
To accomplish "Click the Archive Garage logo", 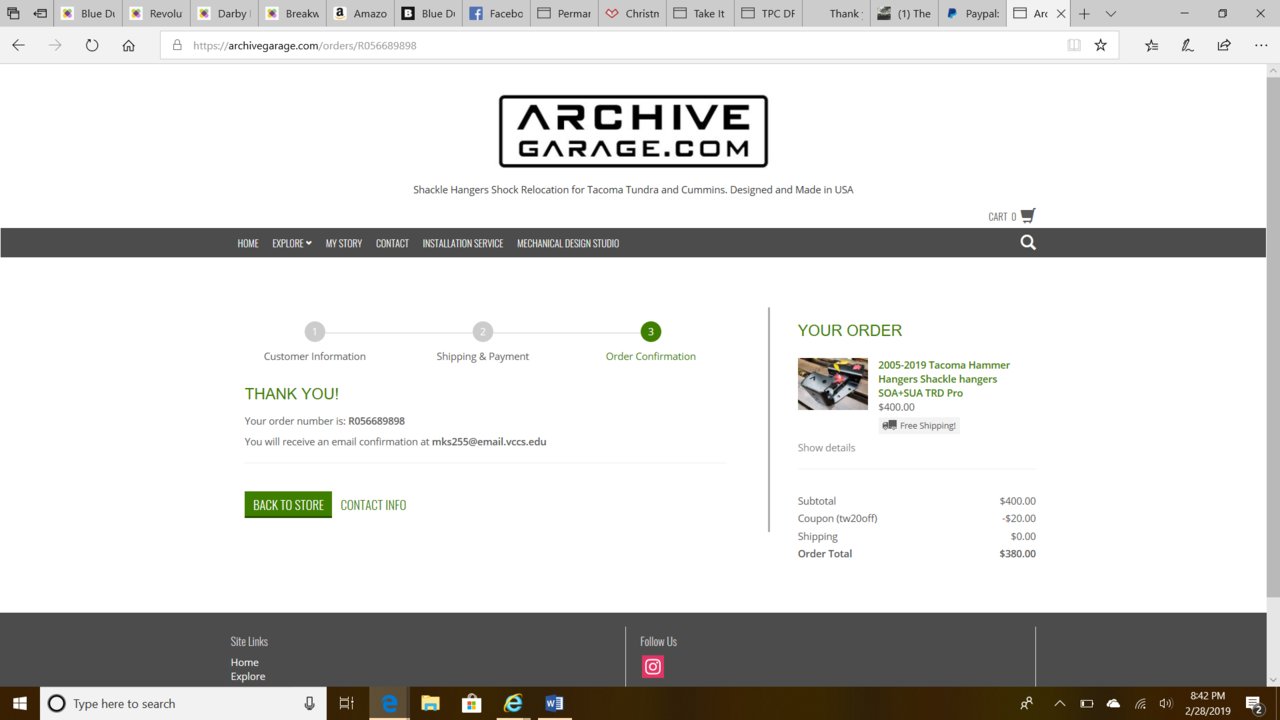I will [633, 131].
